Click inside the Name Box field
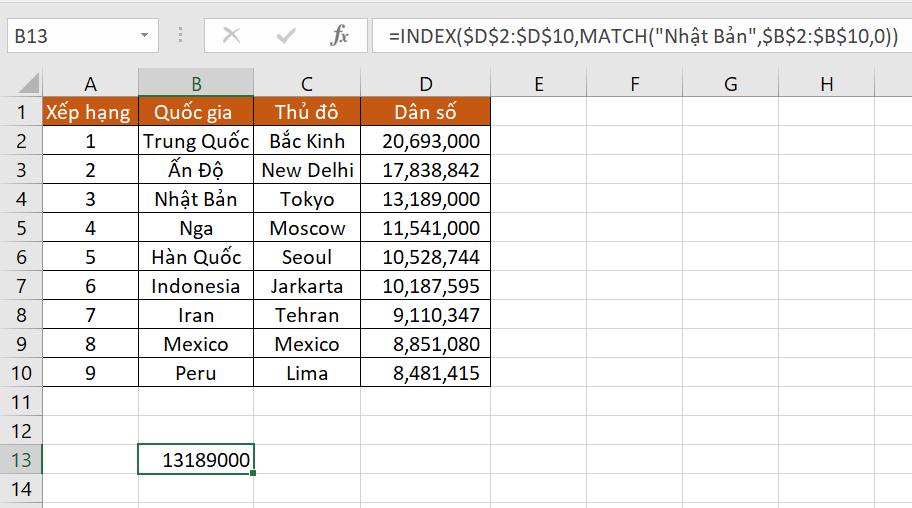 click(70, 36)
